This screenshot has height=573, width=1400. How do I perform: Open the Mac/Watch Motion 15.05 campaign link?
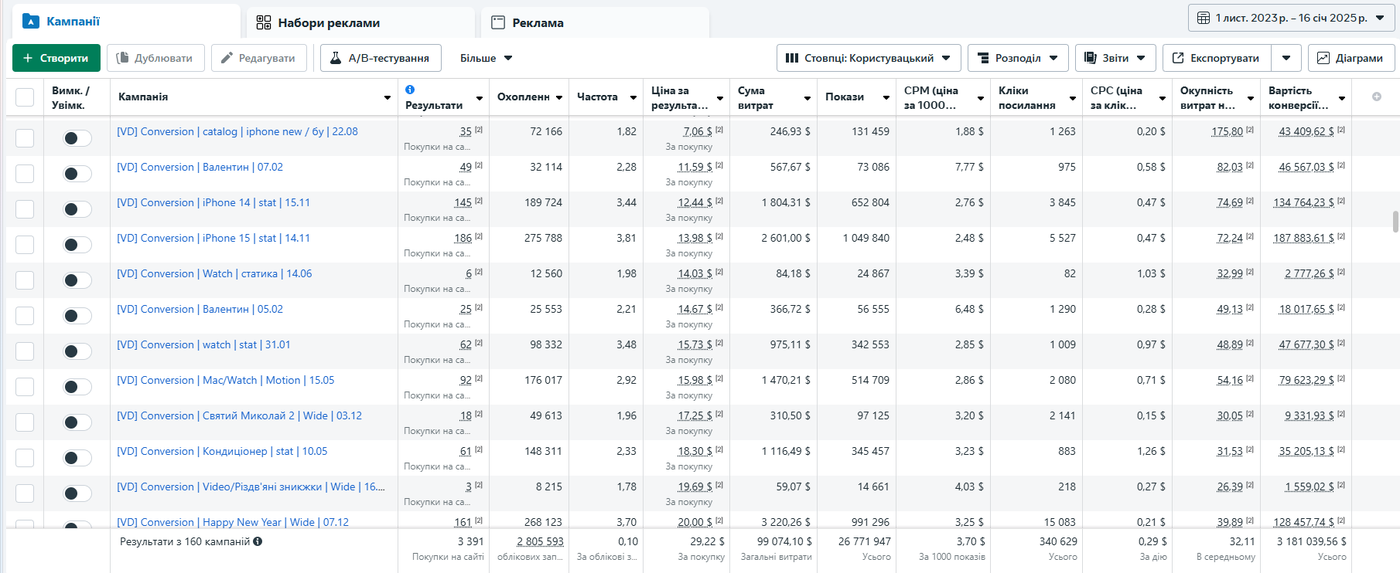point(225,380)
